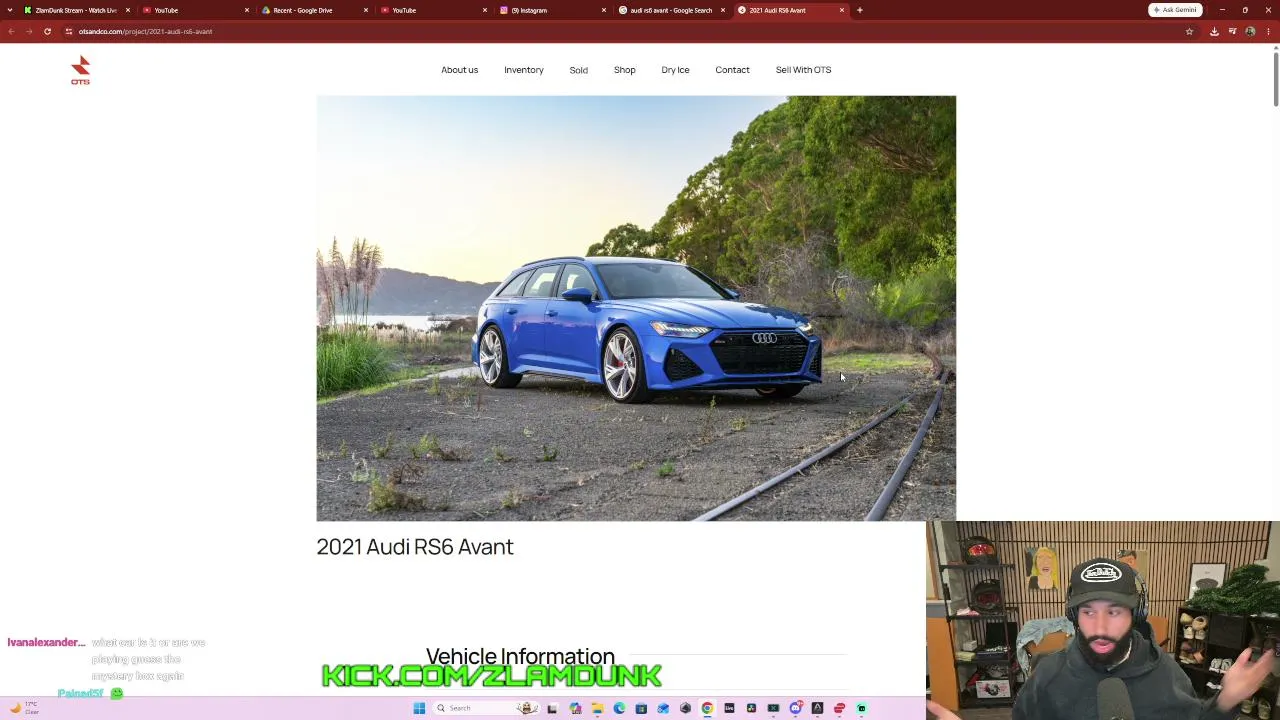Click the 2021 Audi RS6 Avant heading
1280x720 pixels.
tap(415, 547)
